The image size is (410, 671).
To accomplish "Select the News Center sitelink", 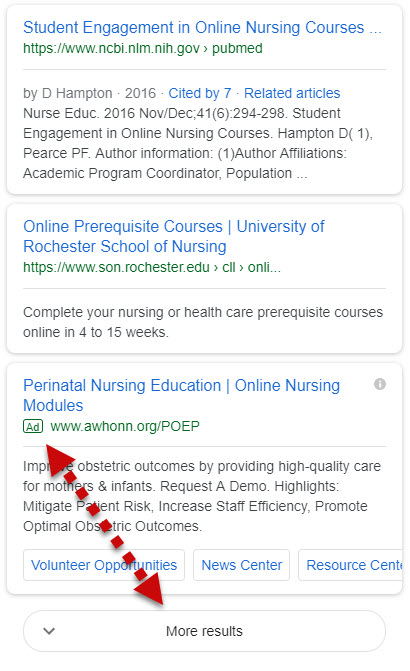I will click(241, 565).
